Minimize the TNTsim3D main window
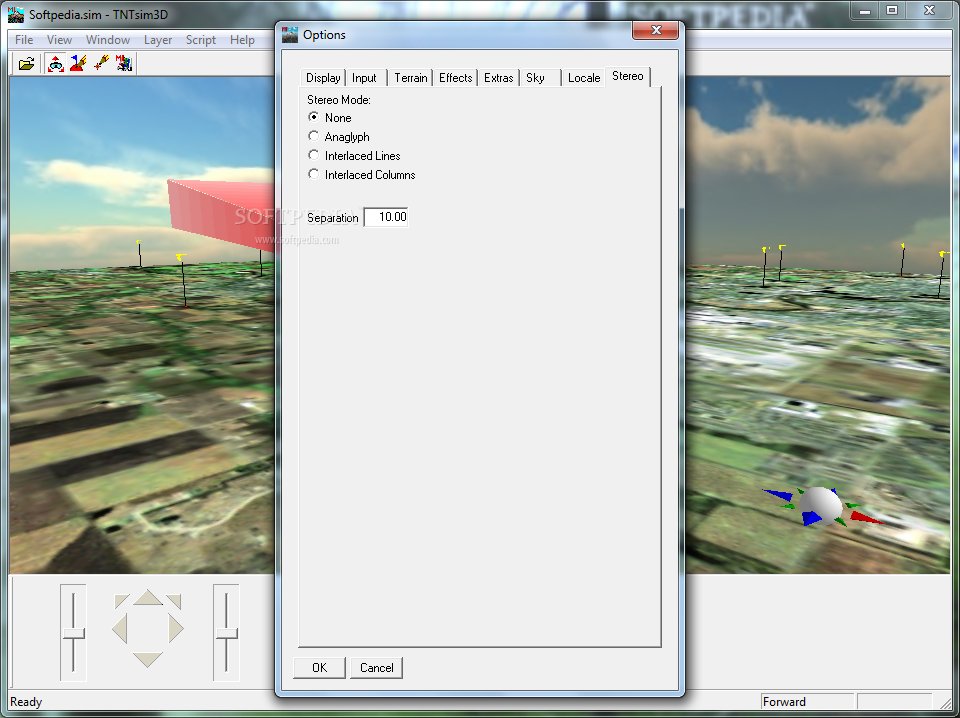The image size is (960, 718). point(865,10)
